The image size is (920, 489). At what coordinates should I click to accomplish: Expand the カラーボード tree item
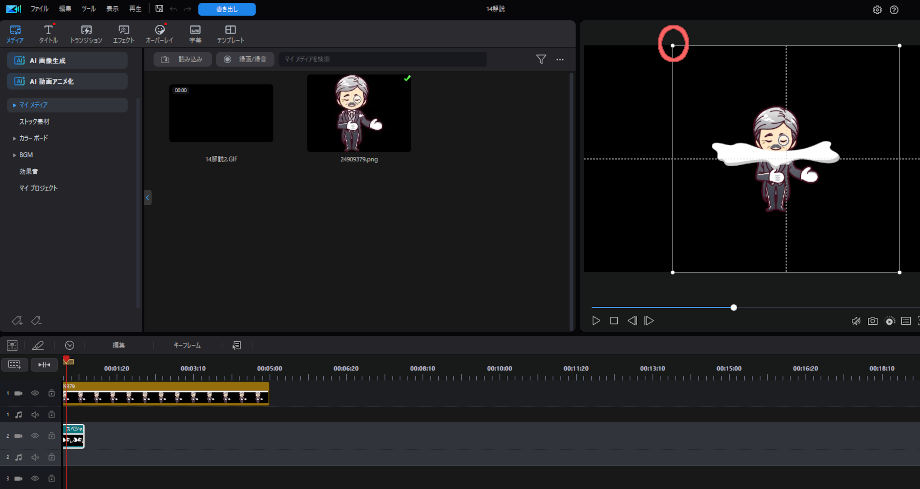pos(14,138)
